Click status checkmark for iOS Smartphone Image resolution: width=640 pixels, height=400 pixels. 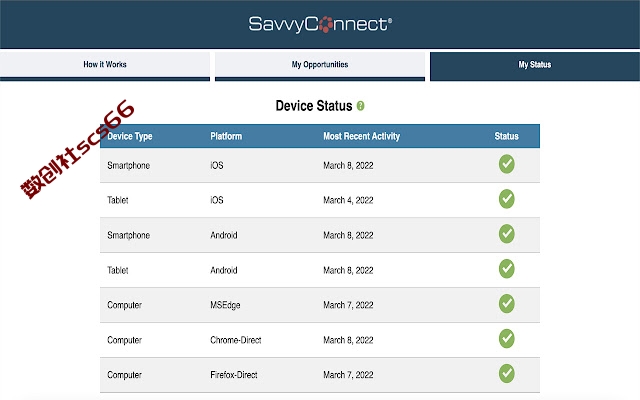click(x=507, y=164)
